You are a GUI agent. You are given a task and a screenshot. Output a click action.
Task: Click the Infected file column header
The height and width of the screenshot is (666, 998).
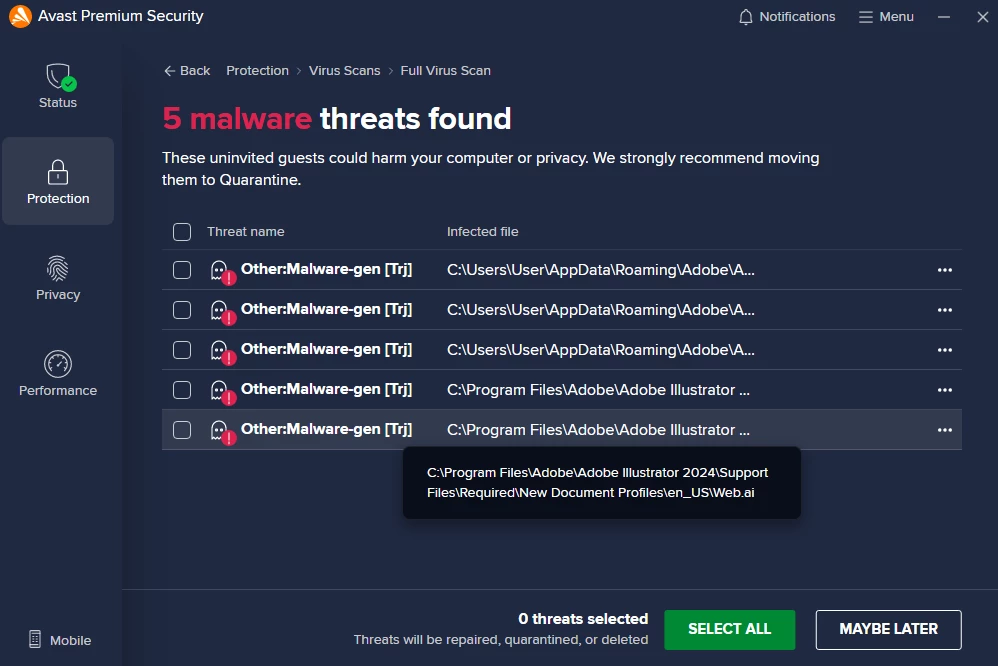482,232
